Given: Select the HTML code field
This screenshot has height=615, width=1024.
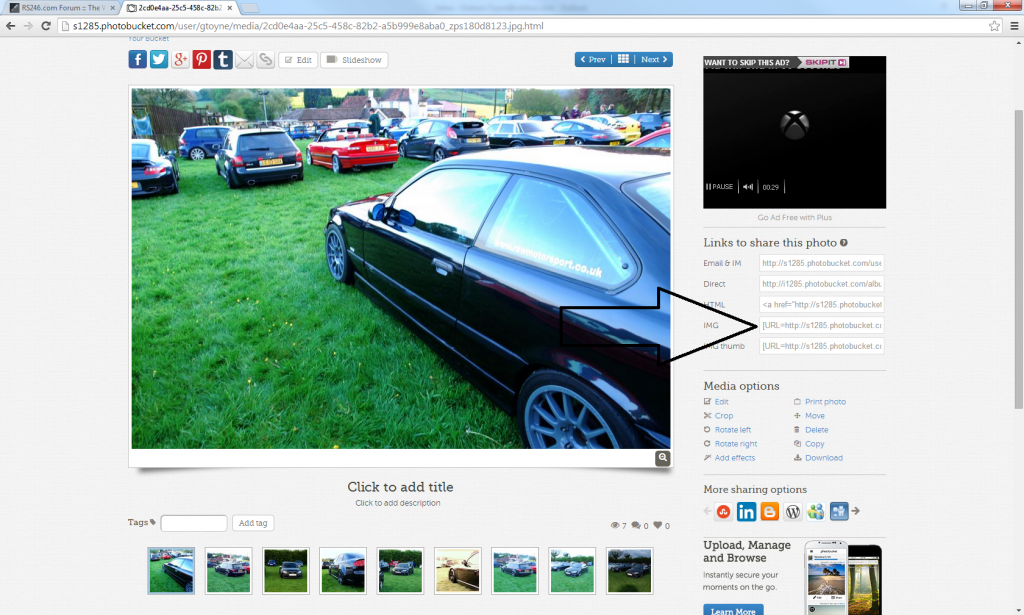Looking at the screenshot, I should click(x=822, y=304).
